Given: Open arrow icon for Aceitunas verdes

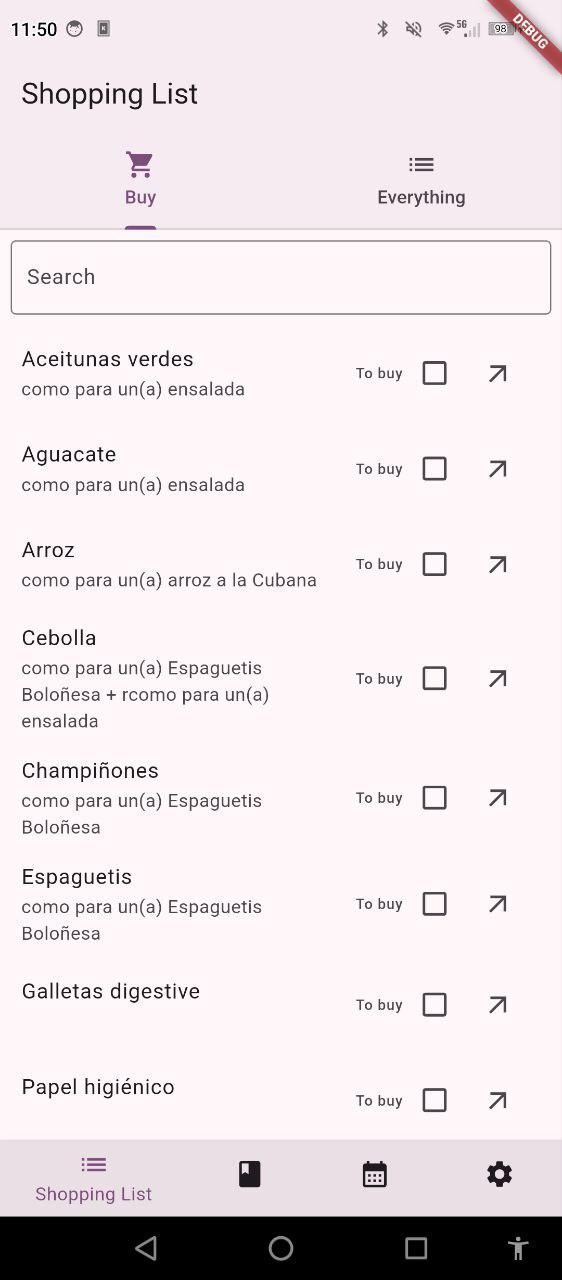Looking at the screenshot, I should pyautogui.click(x=497, y=373).
